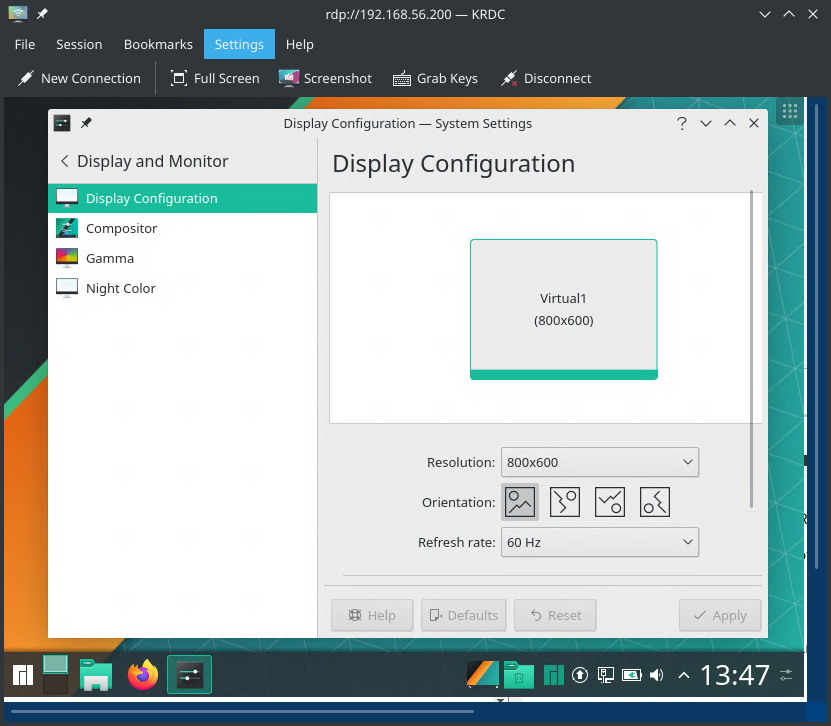Viewport: 831px width, 726px height.
Task: Open the Night Color settings page
Action: pyautogui.click(x=121, y=288)
